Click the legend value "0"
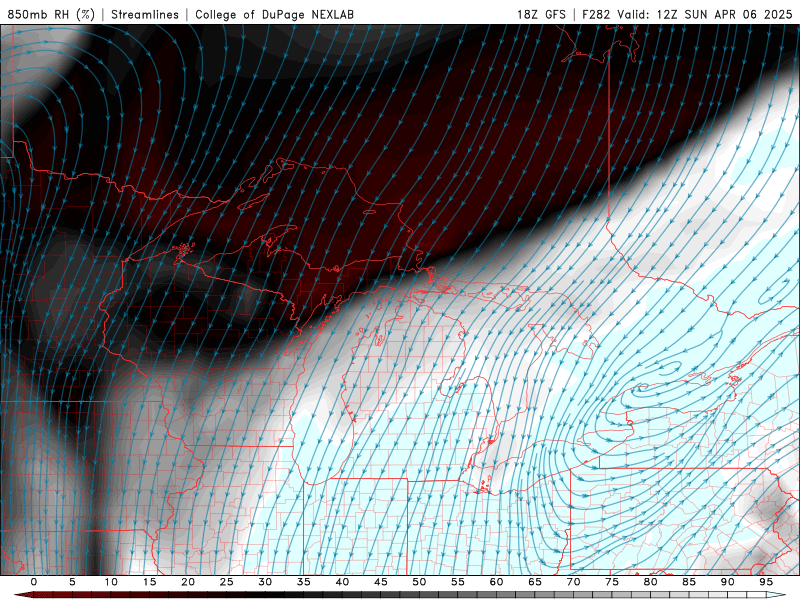The height and width of the screenshot is (600, 800). pyautogui.click(x=34, y=582)
